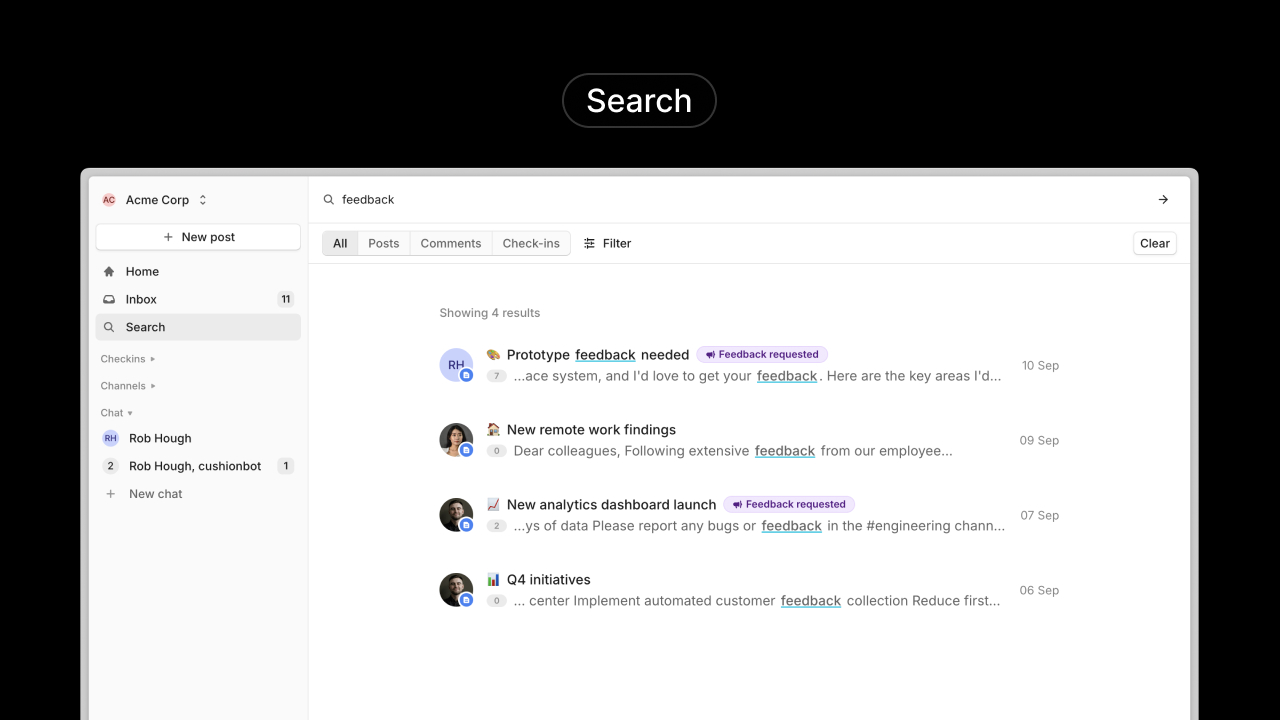This screenshot has width=1280, height=720.
Task: Click the Search icon in the sidebar
Action: tap(109, 327)
